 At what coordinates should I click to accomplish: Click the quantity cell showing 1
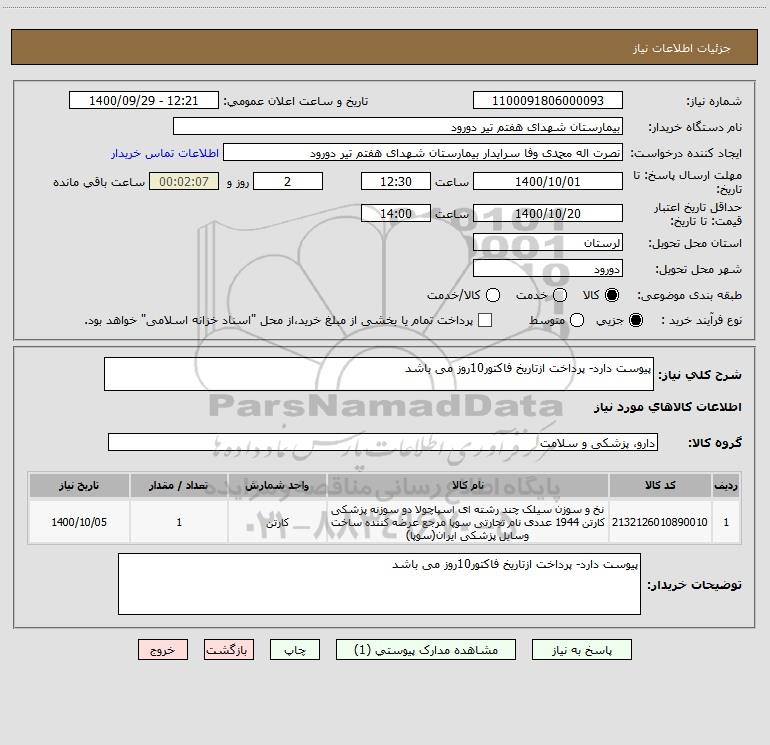179,522
